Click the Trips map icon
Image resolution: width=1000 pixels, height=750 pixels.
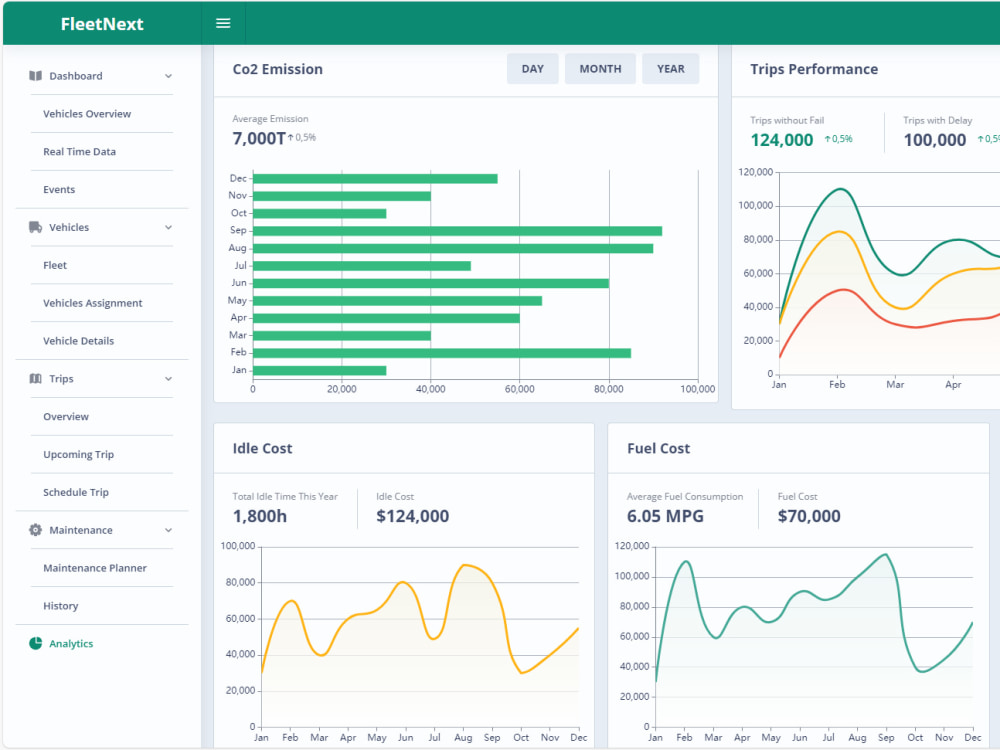[x=36, y=379]
